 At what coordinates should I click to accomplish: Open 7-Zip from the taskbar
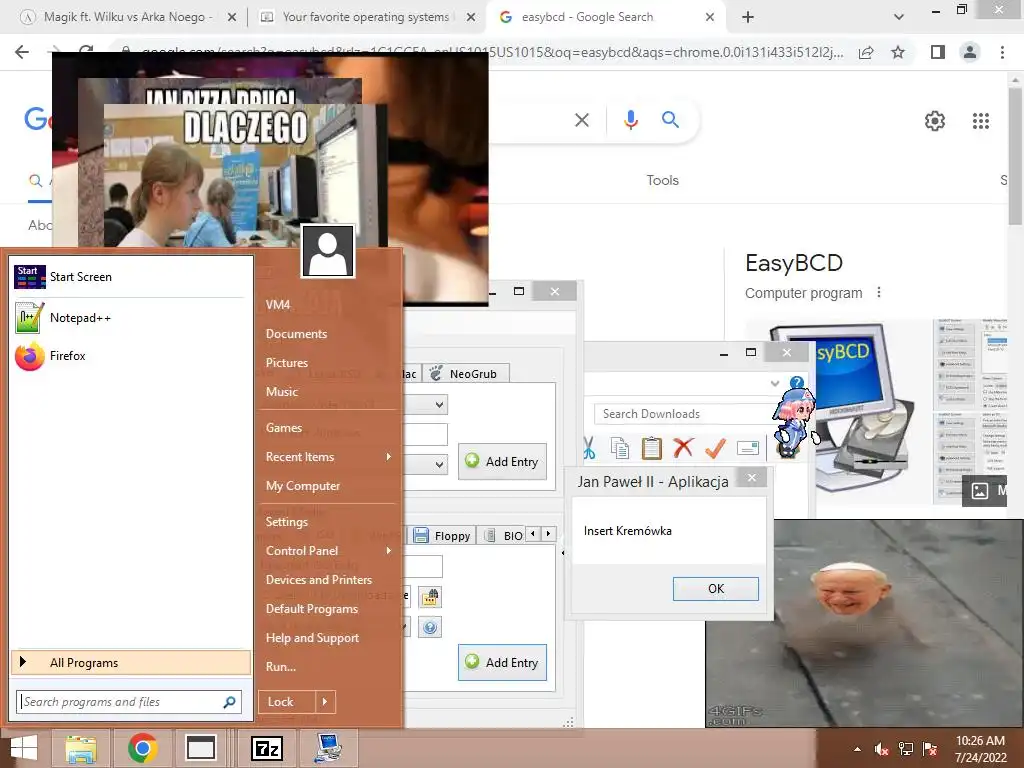[x=267, y=748]
